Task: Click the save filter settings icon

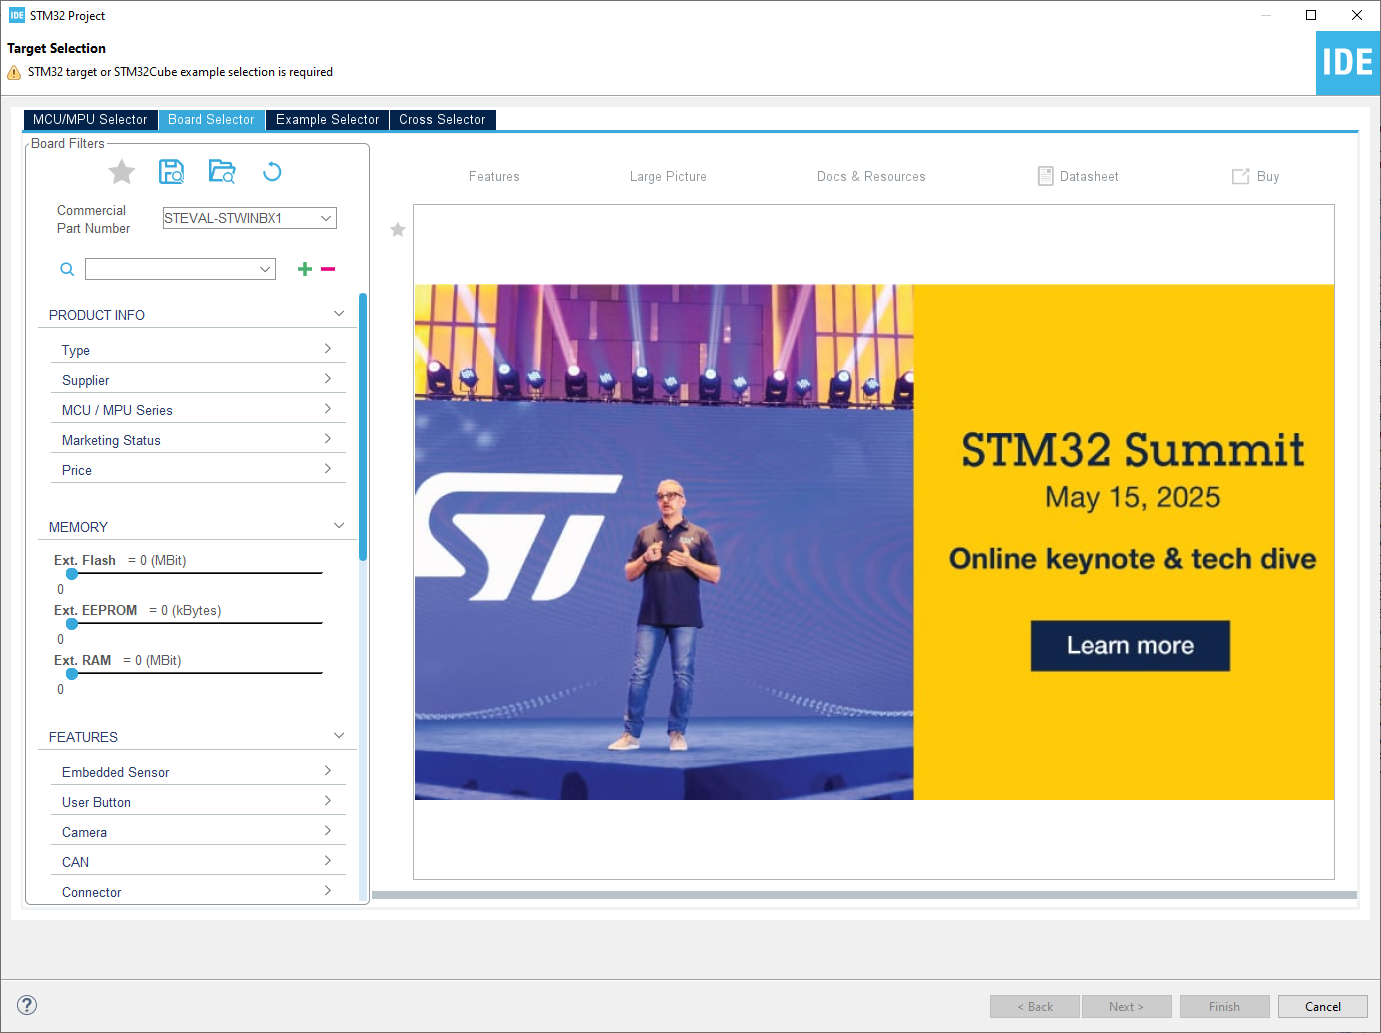Action: pyautogui.click(x=171, y=171)
